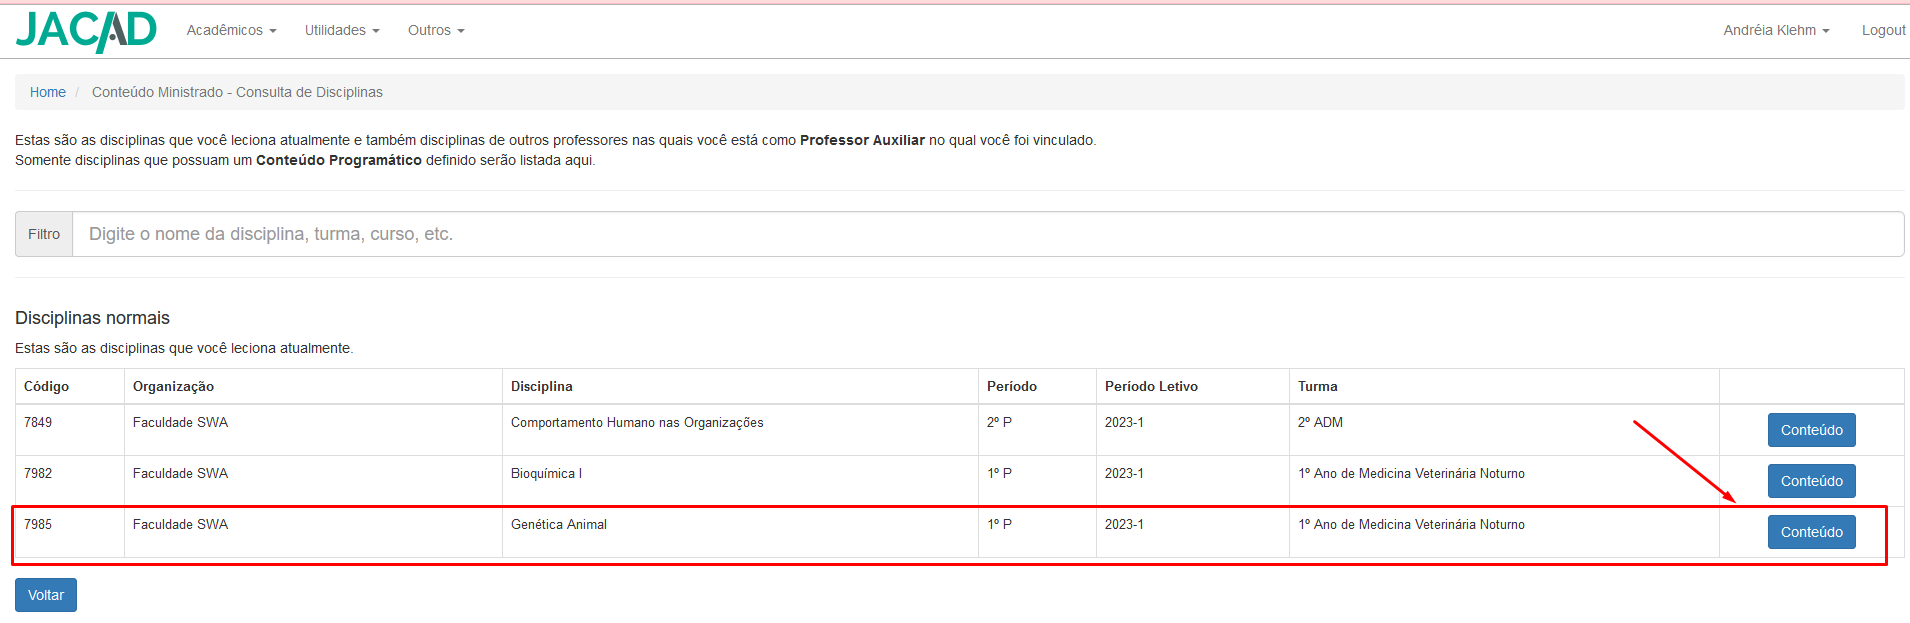Click the 2º P period cell
This screenshot has width=1910, height=623.
coord(1037,430)
